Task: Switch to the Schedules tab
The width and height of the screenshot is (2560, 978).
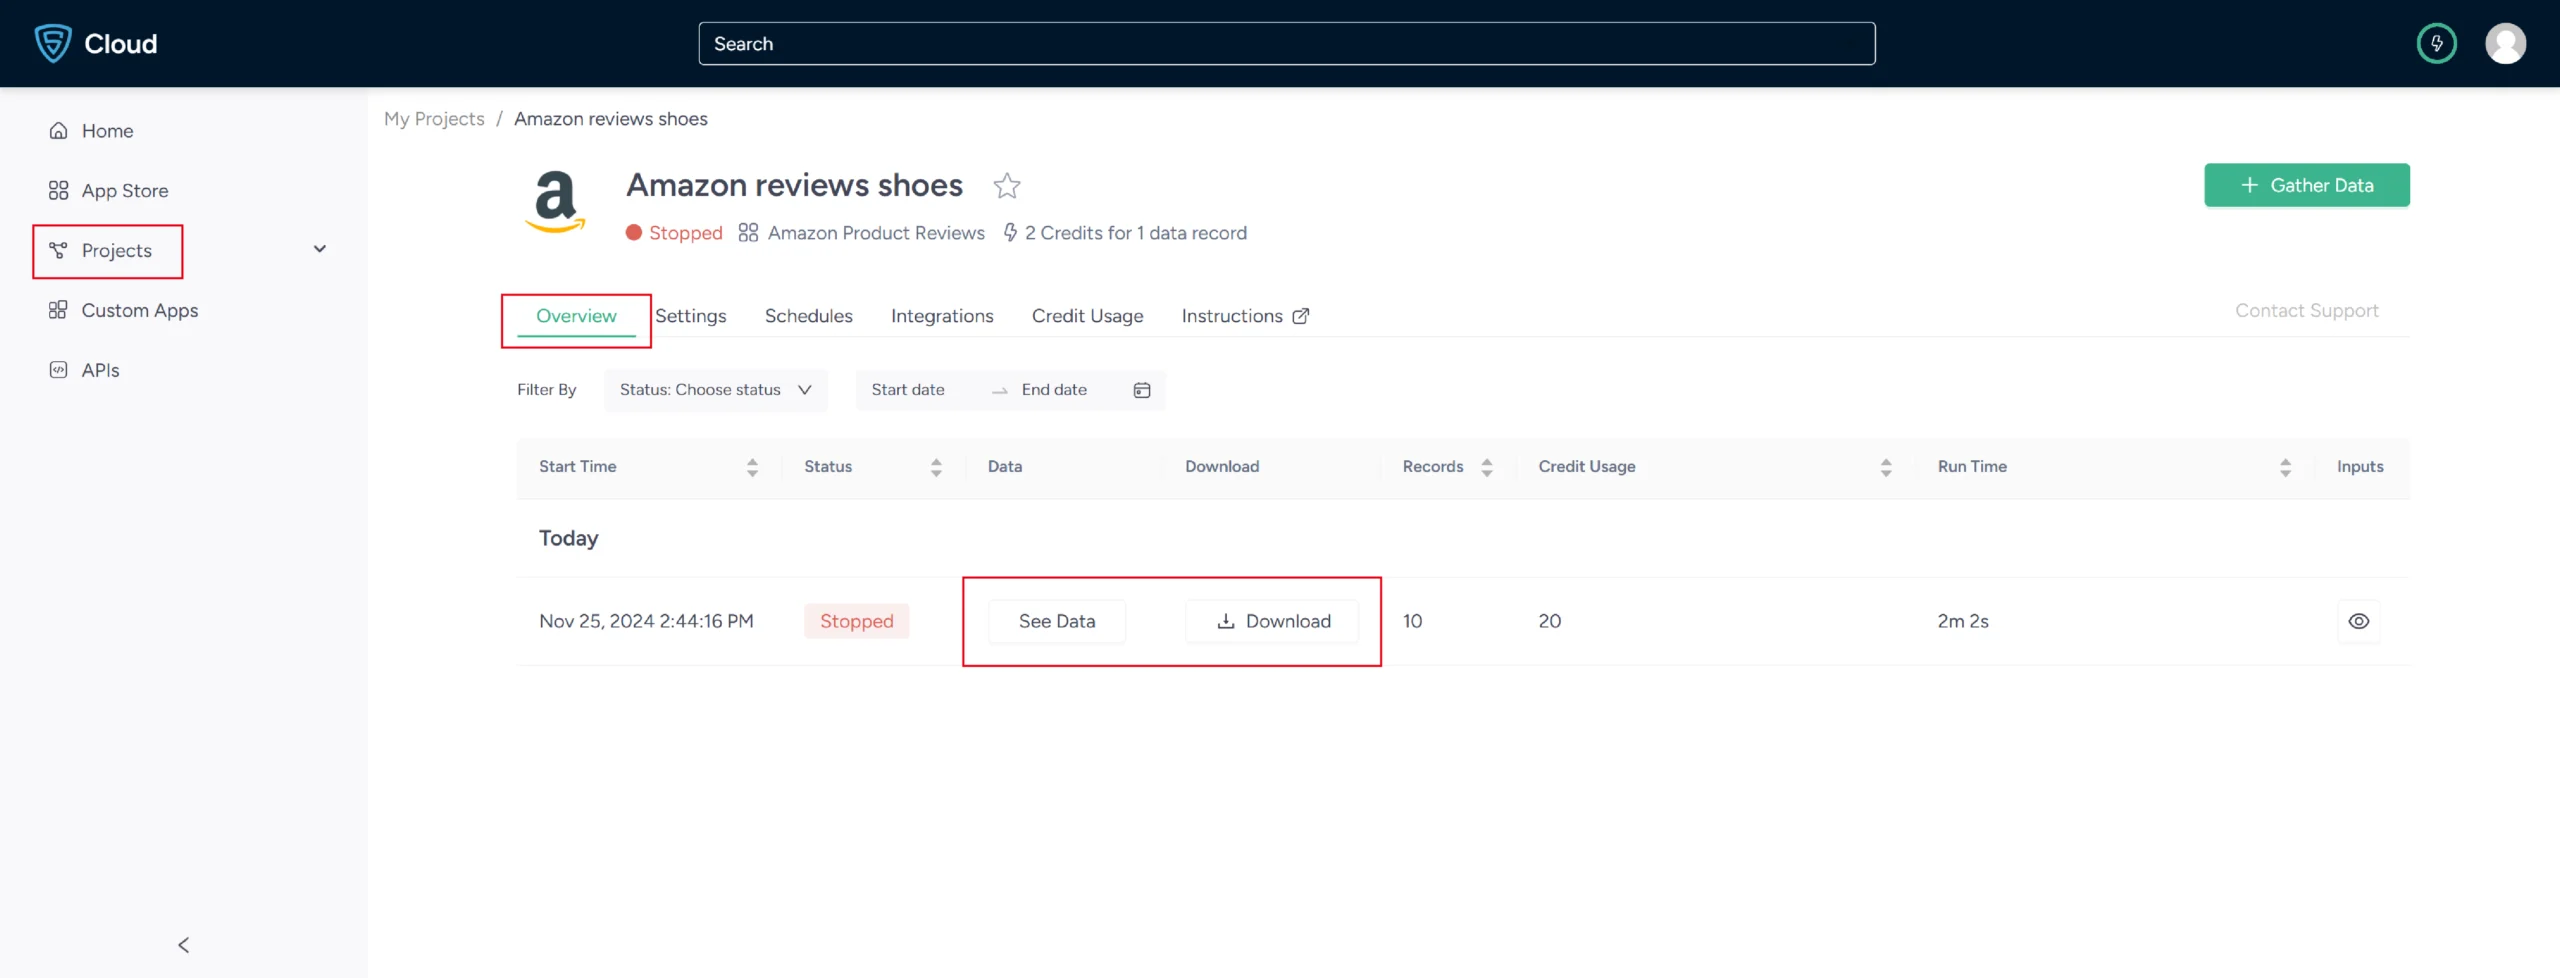Action: tap(808, 316)
